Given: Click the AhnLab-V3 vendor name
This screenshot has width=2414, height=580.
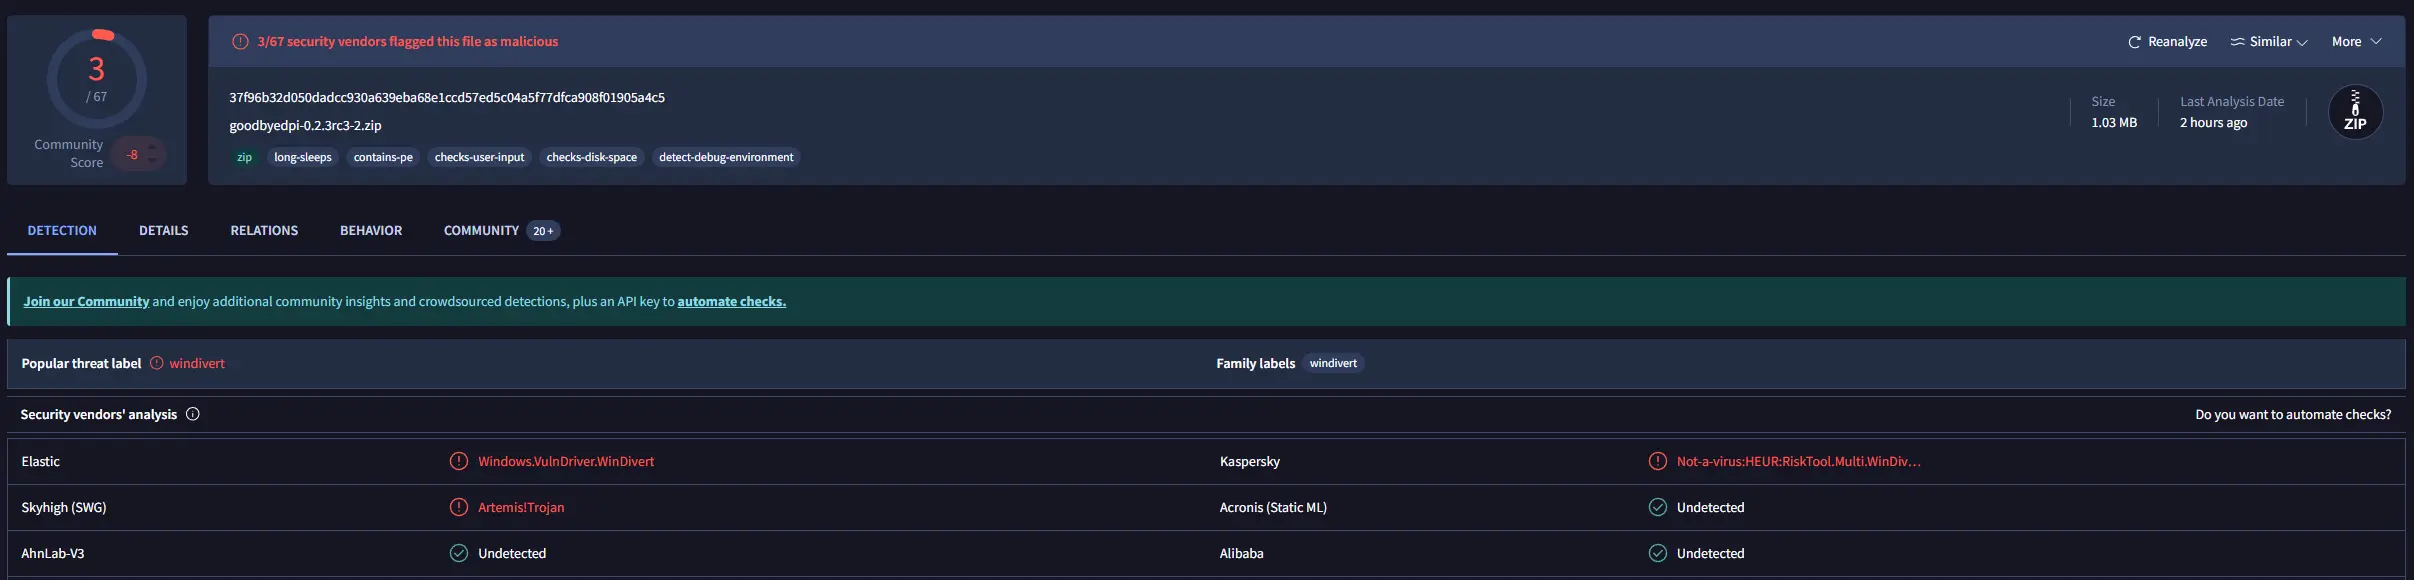Looking at the screenshot, I should pyautogui.click(x=53, y=554).
